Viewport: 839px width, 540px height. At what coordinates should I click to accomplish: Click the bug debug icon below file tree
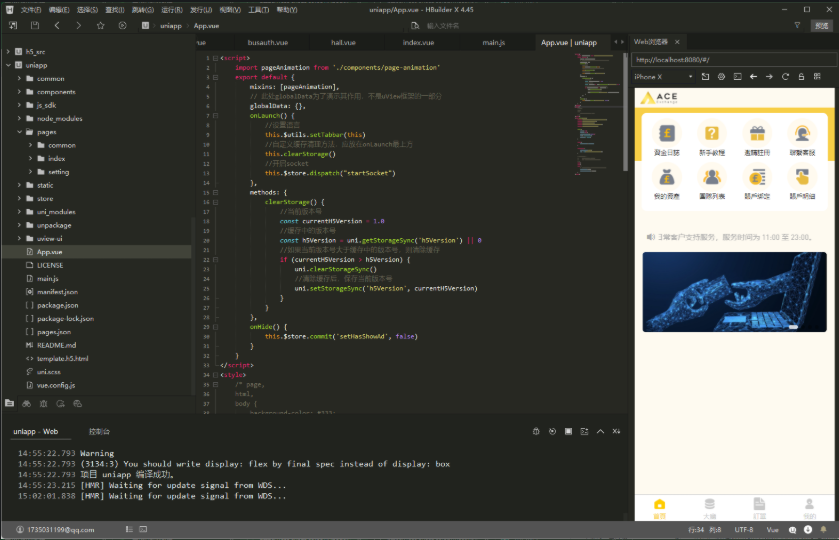[43, 404]
